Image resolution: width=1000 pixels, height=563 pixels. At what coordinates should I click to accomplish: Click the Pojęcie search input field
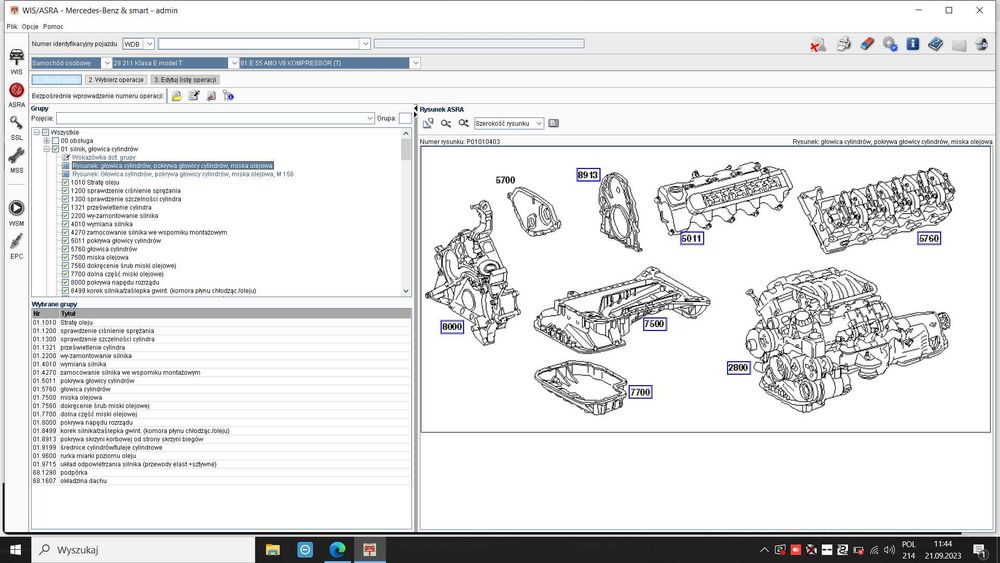pos(210,118)
